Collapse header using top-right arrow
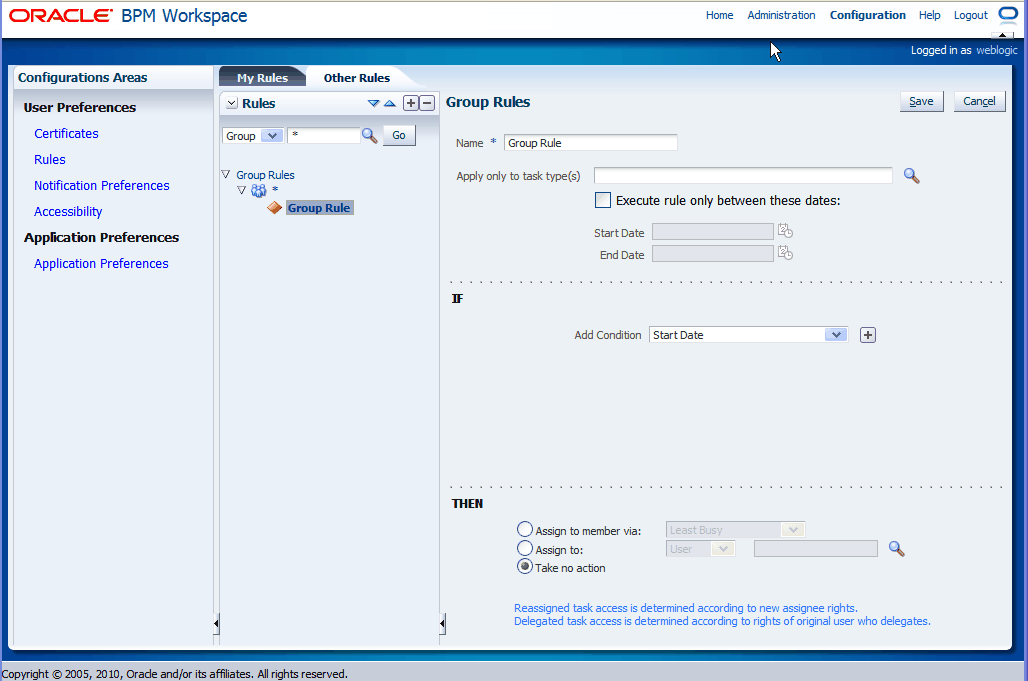Screen dimensions: 1028x681 [1002, 35]
